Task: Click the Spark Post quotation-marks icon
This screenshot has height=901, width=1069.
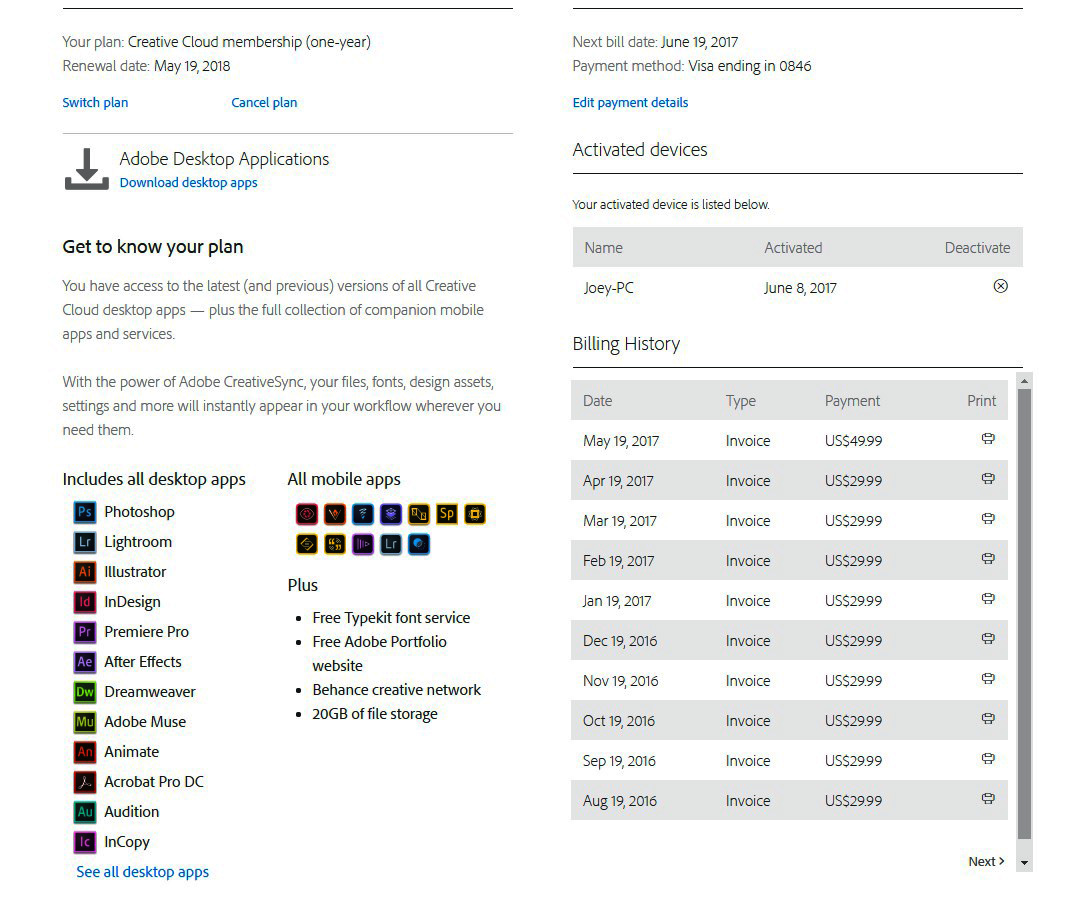Action: point(335,544)
